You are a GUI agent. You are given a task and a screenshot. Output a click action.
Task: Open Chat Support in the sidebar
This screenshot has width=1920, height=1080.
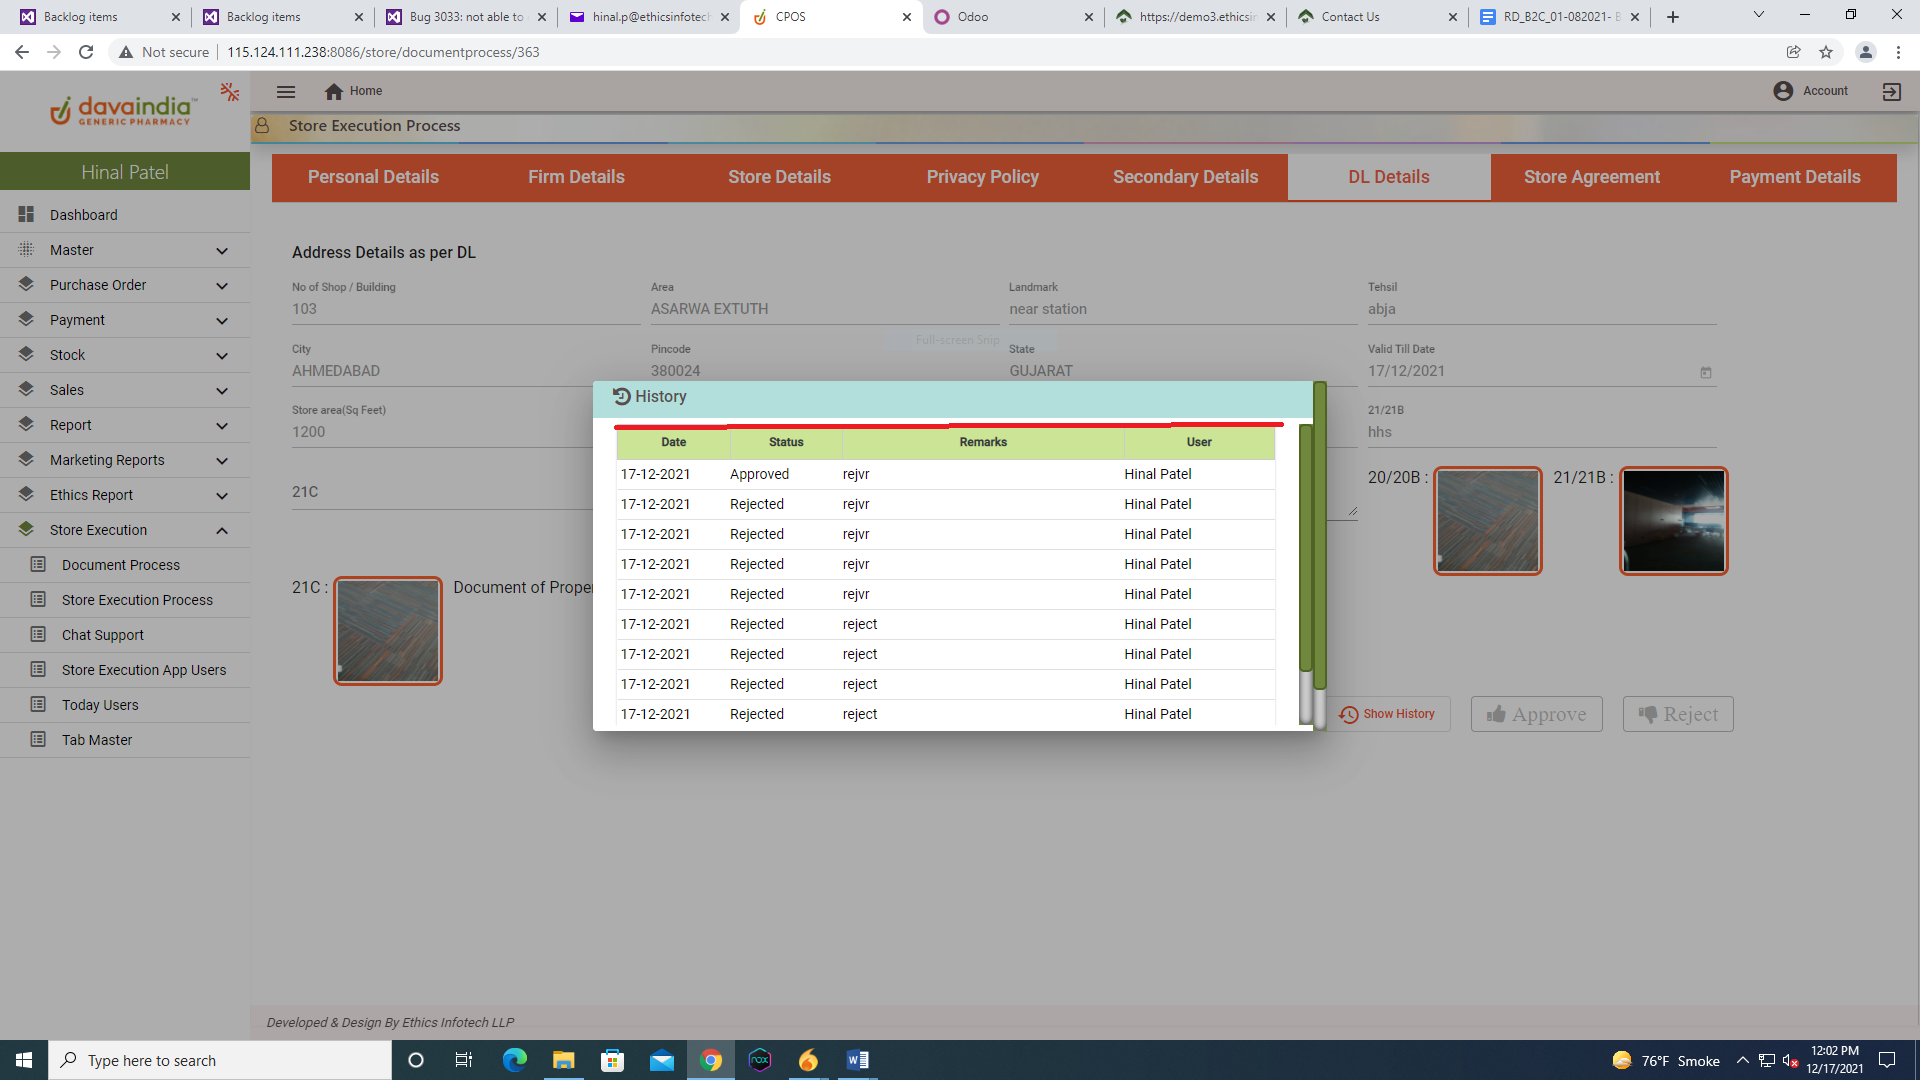103,635
